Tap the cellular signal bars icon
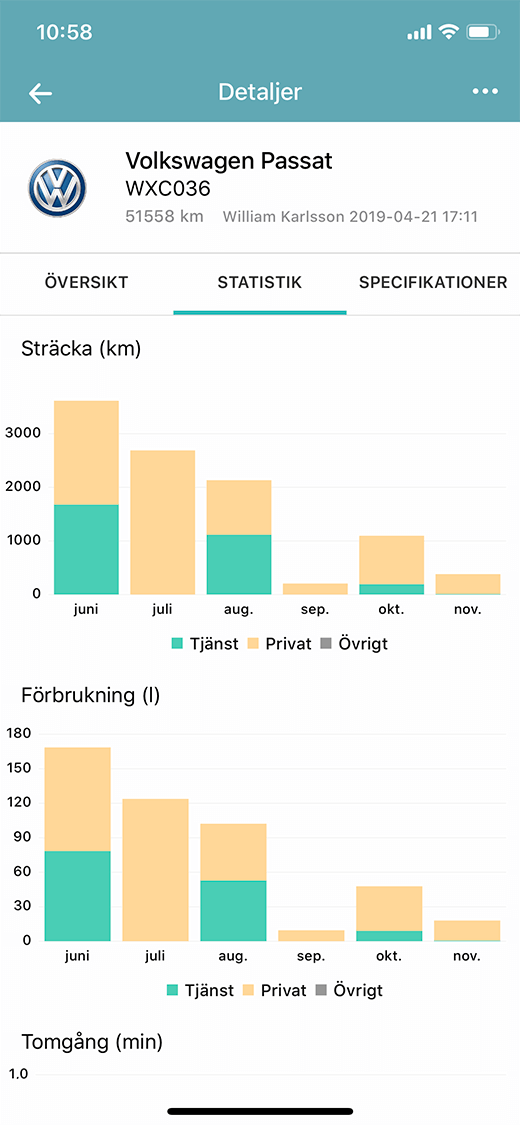The width and height of the screenshot is (520, 1126). point(419,32)
